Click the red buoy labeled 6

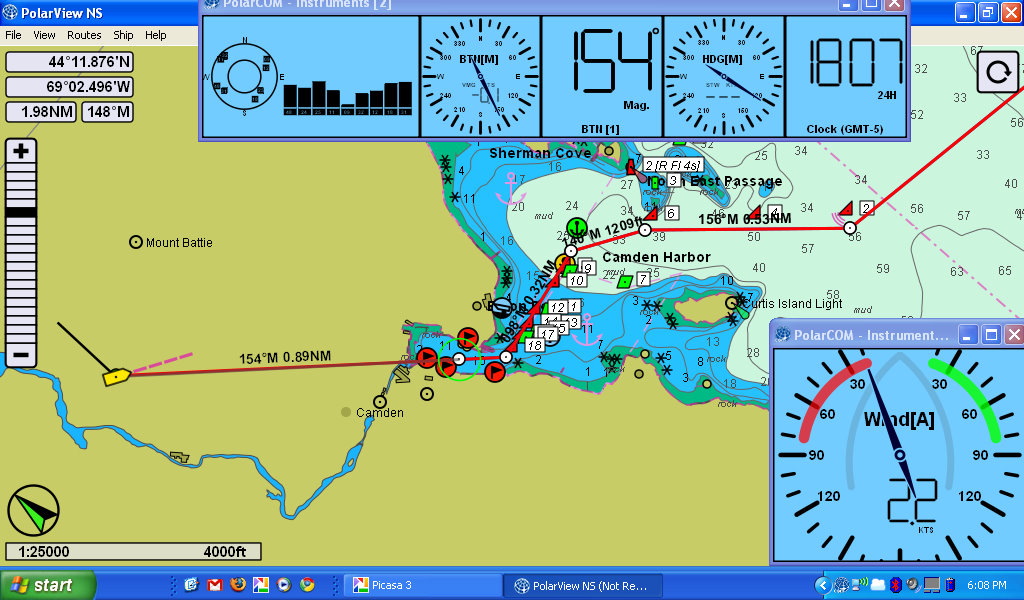pos(650,213)
